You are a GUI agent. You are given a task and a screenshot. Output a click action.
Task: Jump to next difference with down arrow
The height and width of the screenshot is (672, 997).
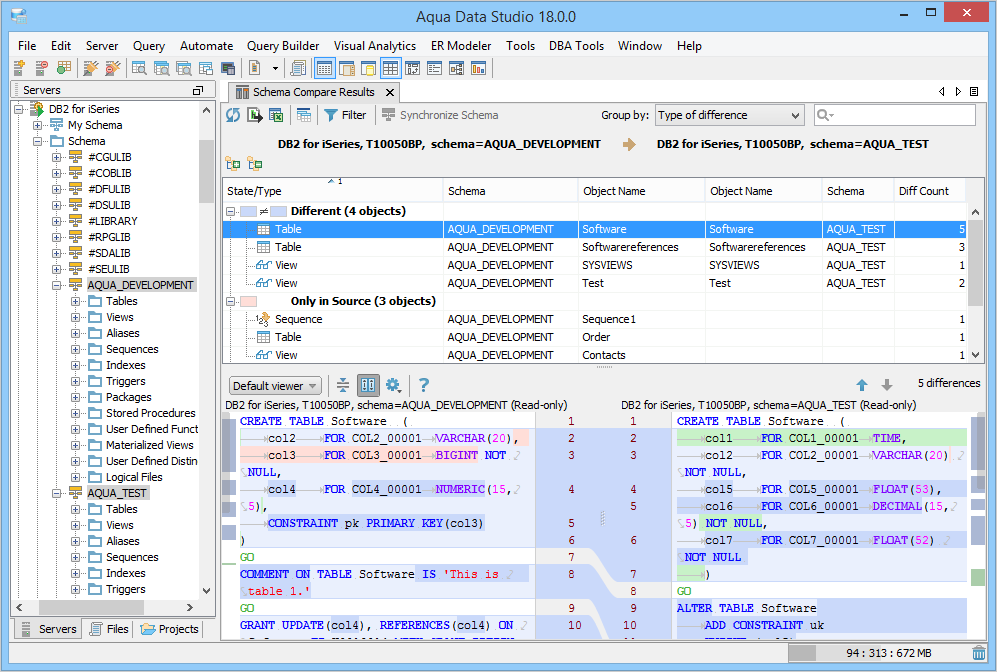click(x=886, y=385)
